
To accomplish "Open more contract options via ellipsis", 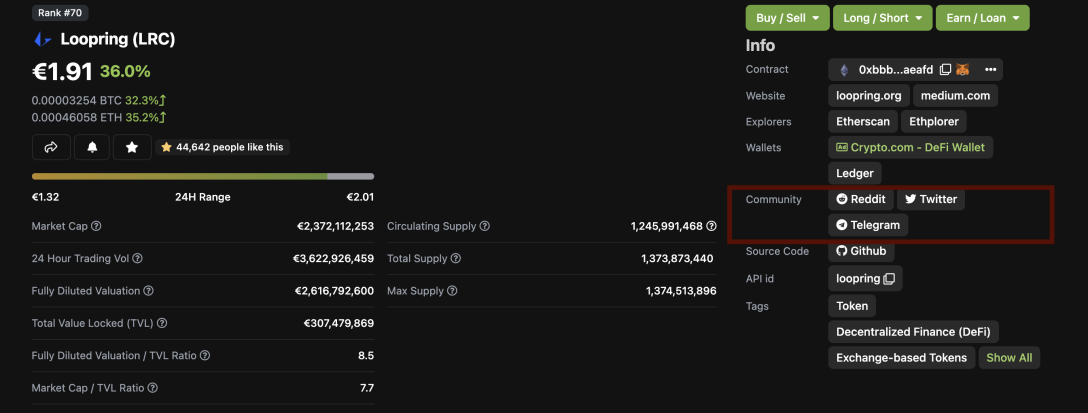I will (990, 69).
